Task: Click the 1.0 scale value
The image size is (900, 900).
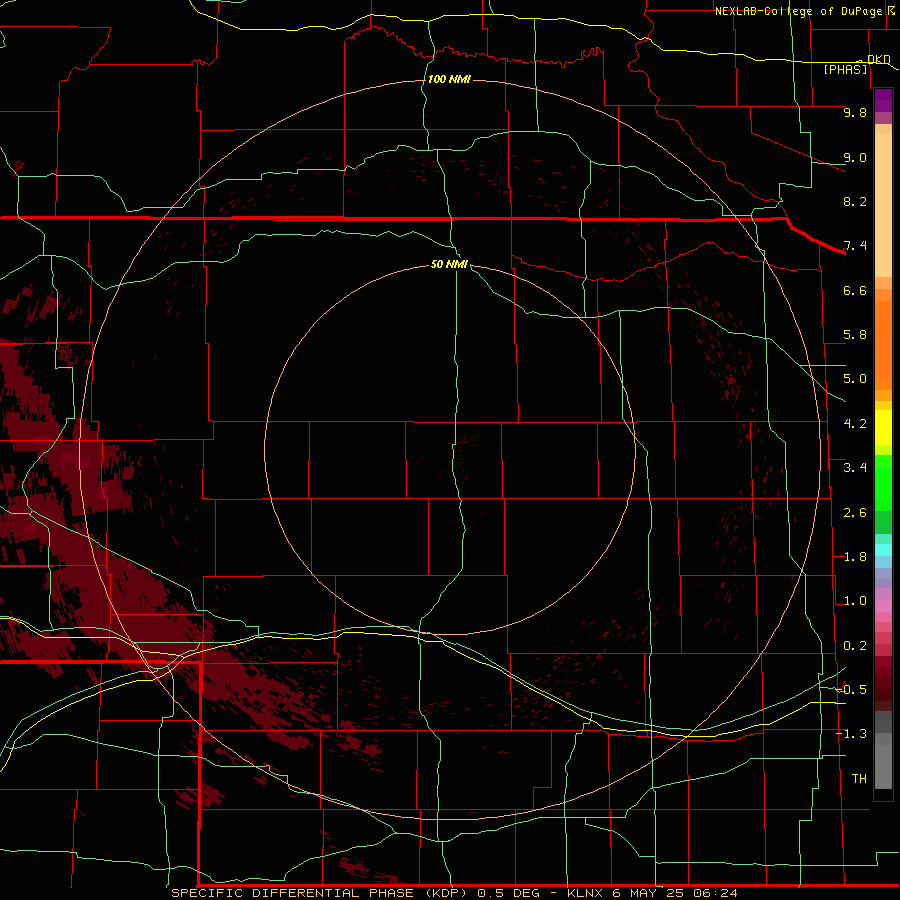Action: (855, 601)
